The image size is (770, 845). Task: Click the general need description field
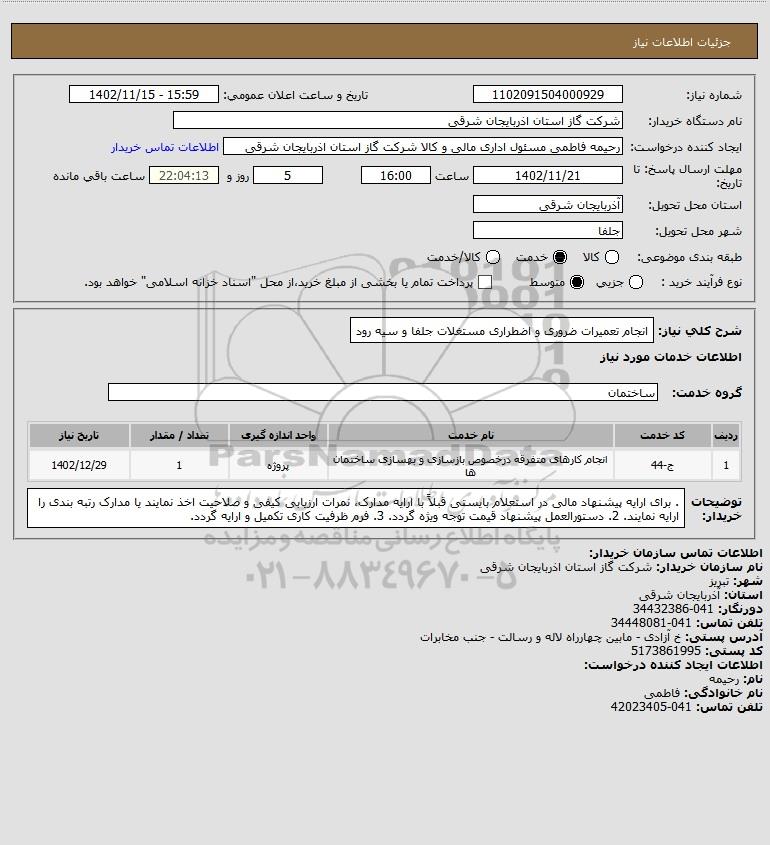coord(502,331)
